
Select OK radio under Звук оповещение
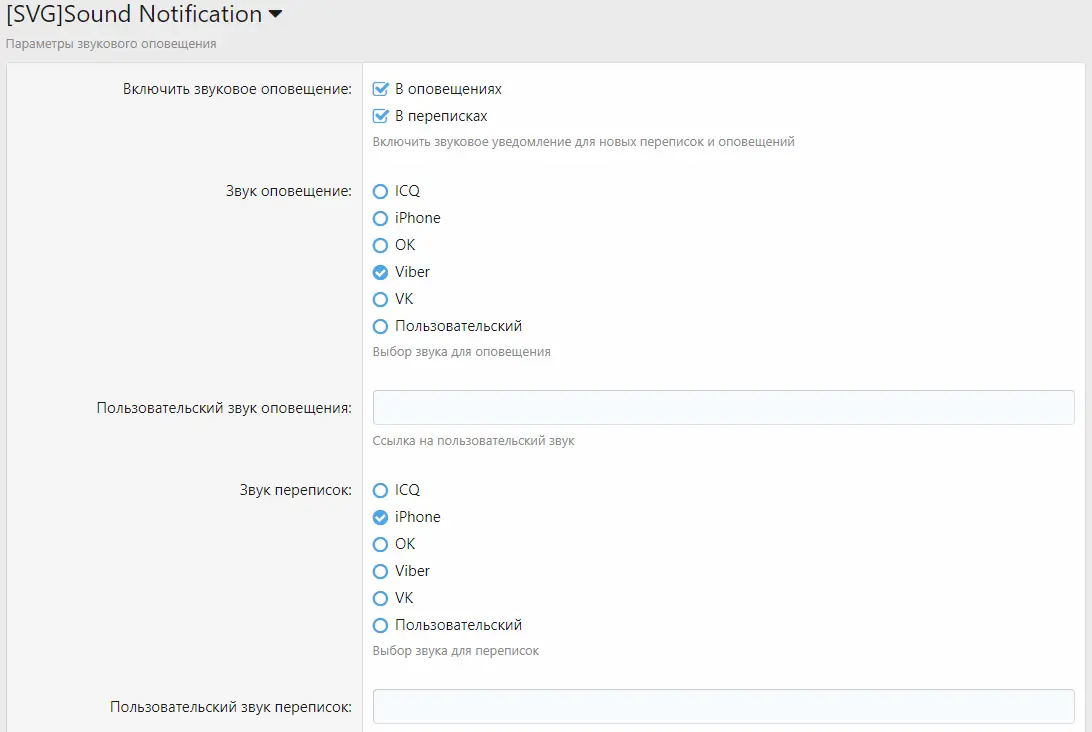[x=380, y=245]
